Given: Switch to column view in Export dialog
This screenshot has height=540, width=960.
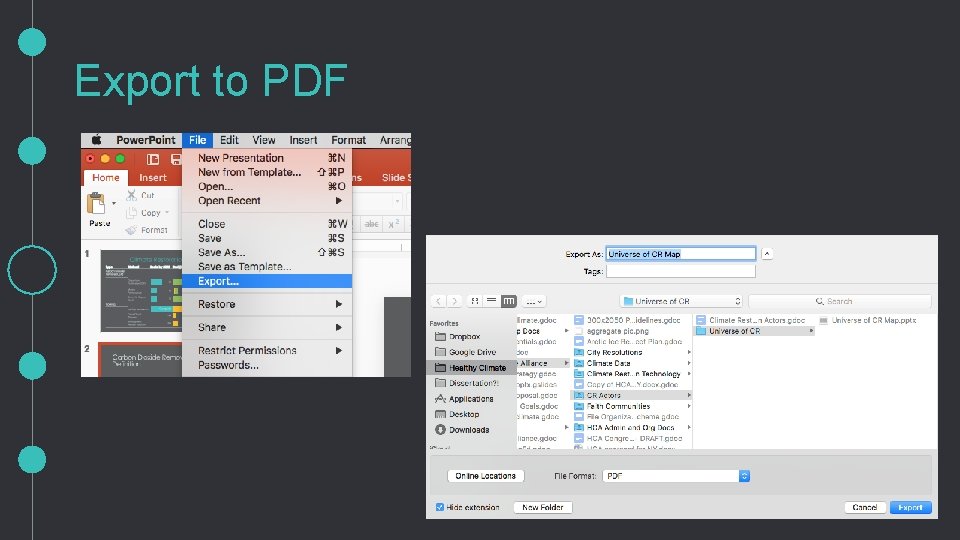Looking at the screenshot, I should (x=508, y=301).
